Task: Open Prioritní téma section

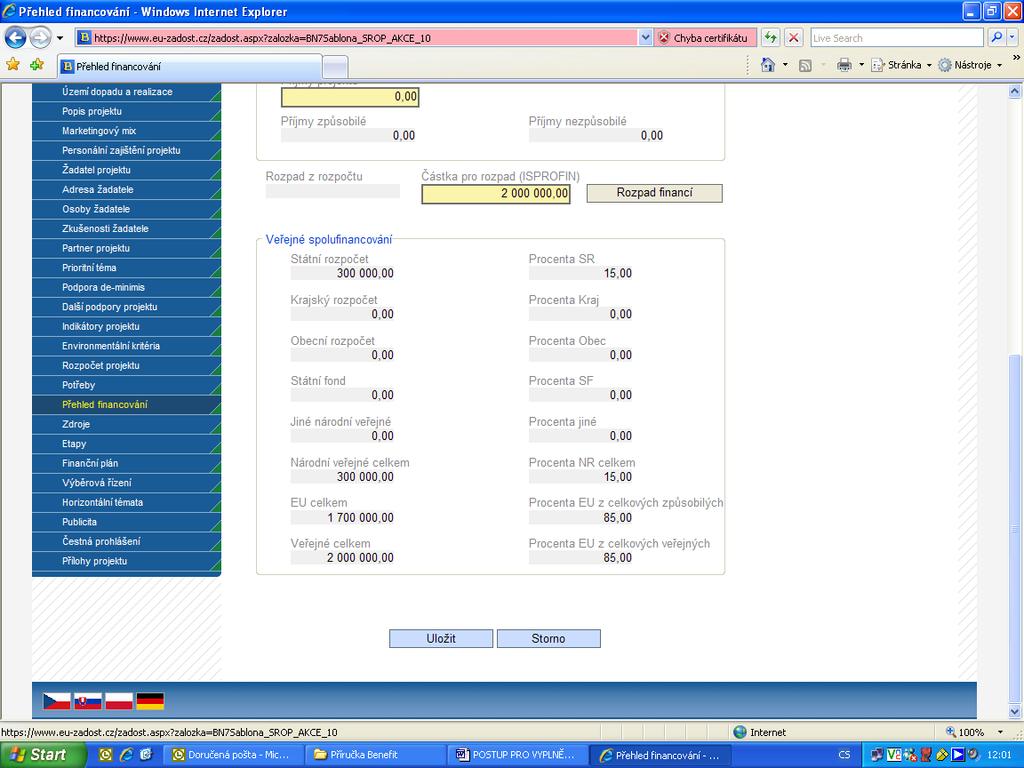Action: [126, 268]
